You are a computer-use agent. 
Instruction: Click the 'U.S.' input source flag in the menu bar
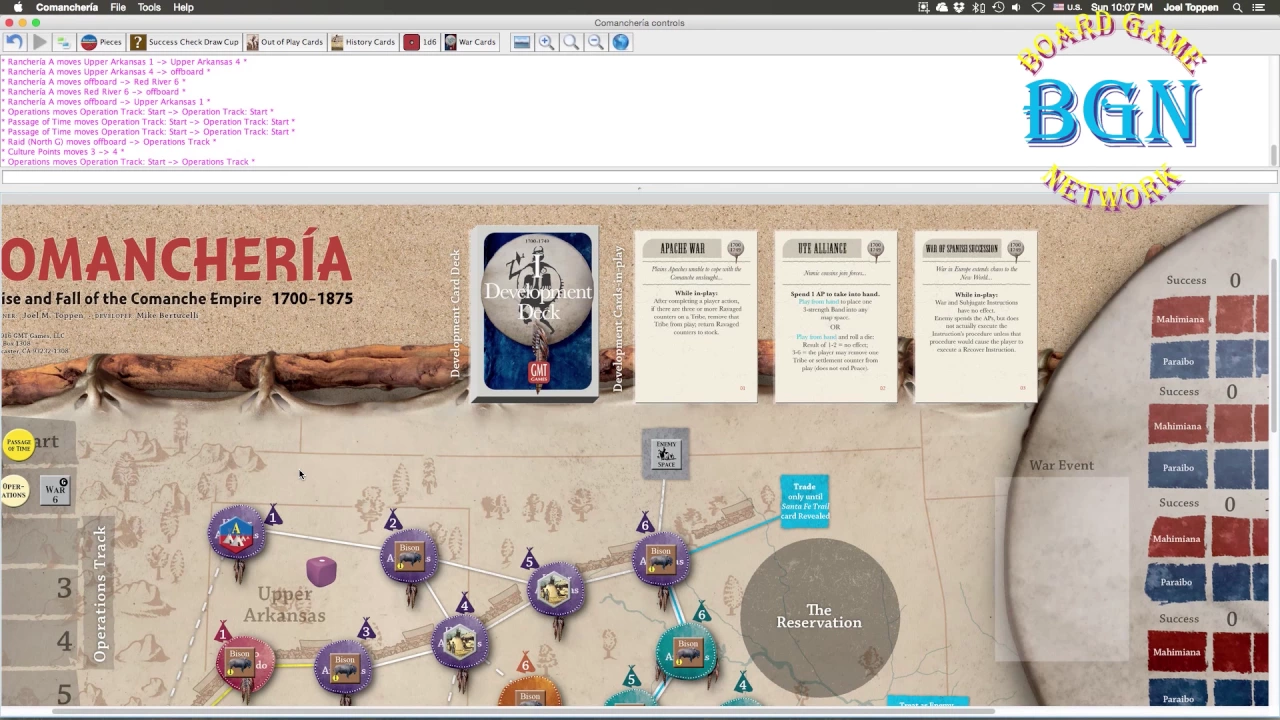[x=1069, y=7]
